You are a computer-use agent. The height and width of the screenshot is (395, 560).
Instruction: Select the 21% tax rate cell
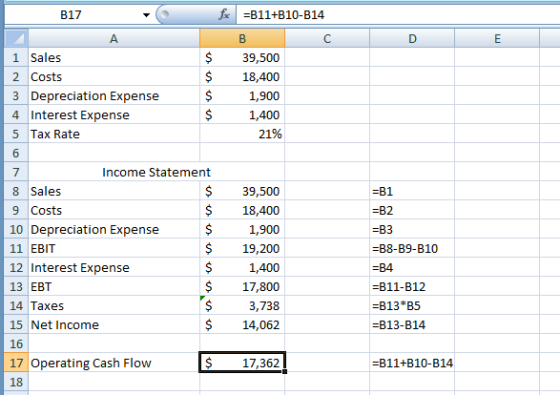242,134
